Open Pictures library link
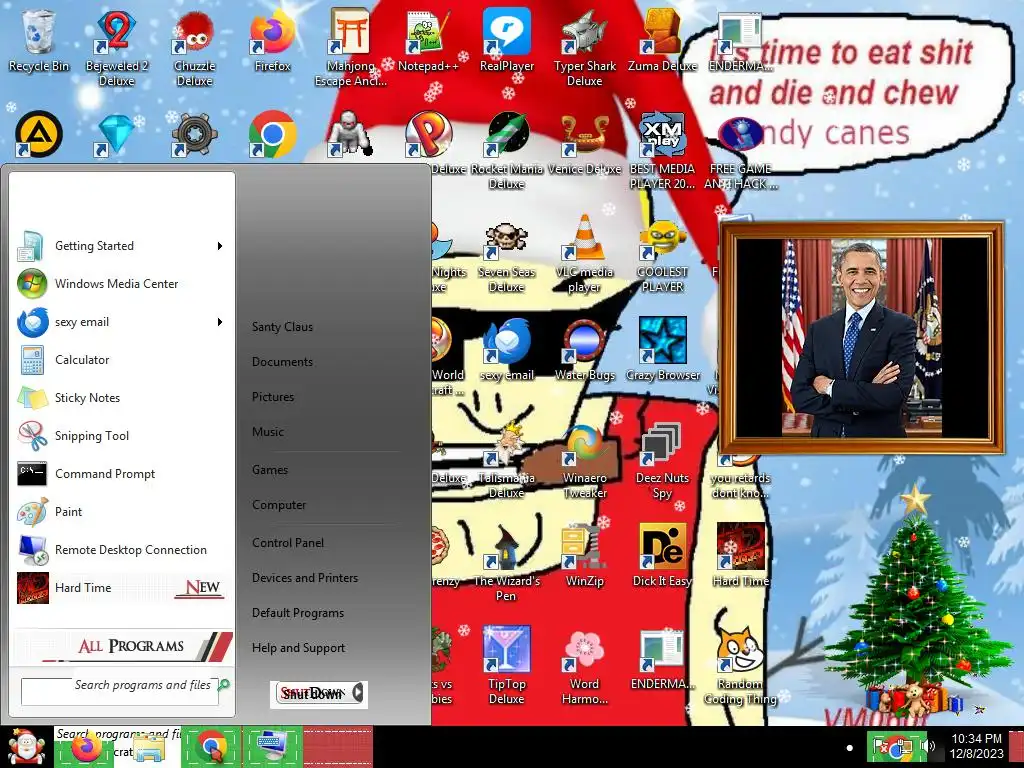The height and width of the screenshot is (768, 1024). (273, 396)
